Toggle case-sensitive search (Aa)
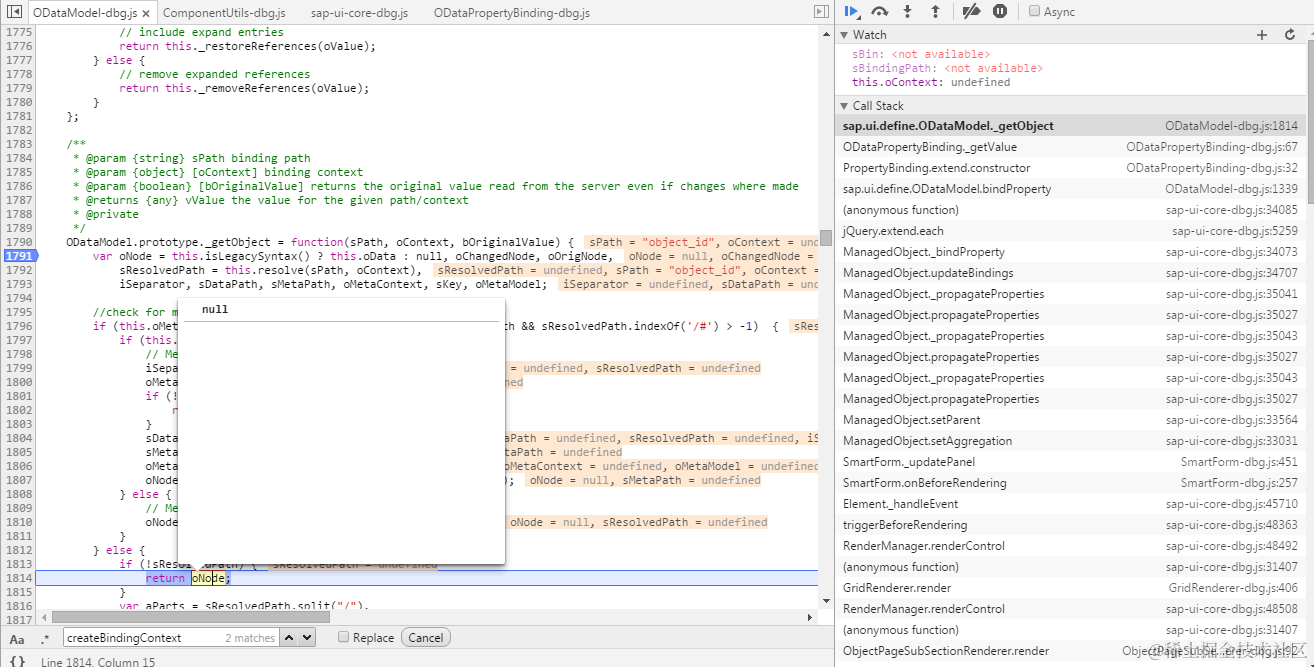Image resolution: width=1314 pixels, height=667 pixels. coord(17,638)
